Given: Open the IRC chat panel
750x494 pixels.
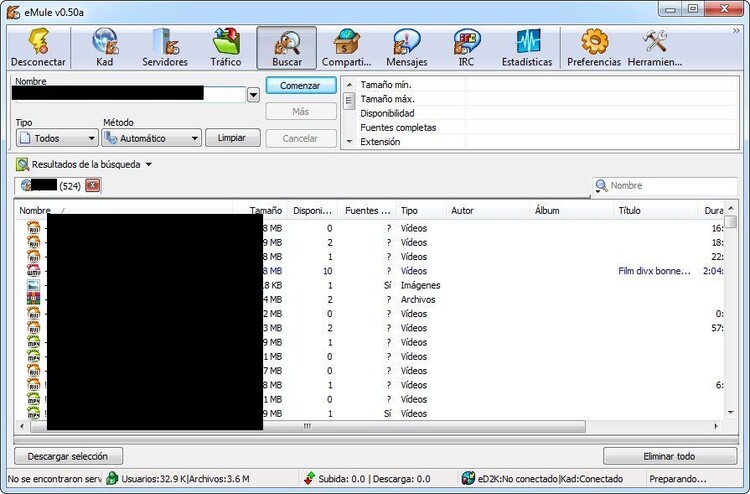Looking at the screenshot, I should tap(466, 48).
